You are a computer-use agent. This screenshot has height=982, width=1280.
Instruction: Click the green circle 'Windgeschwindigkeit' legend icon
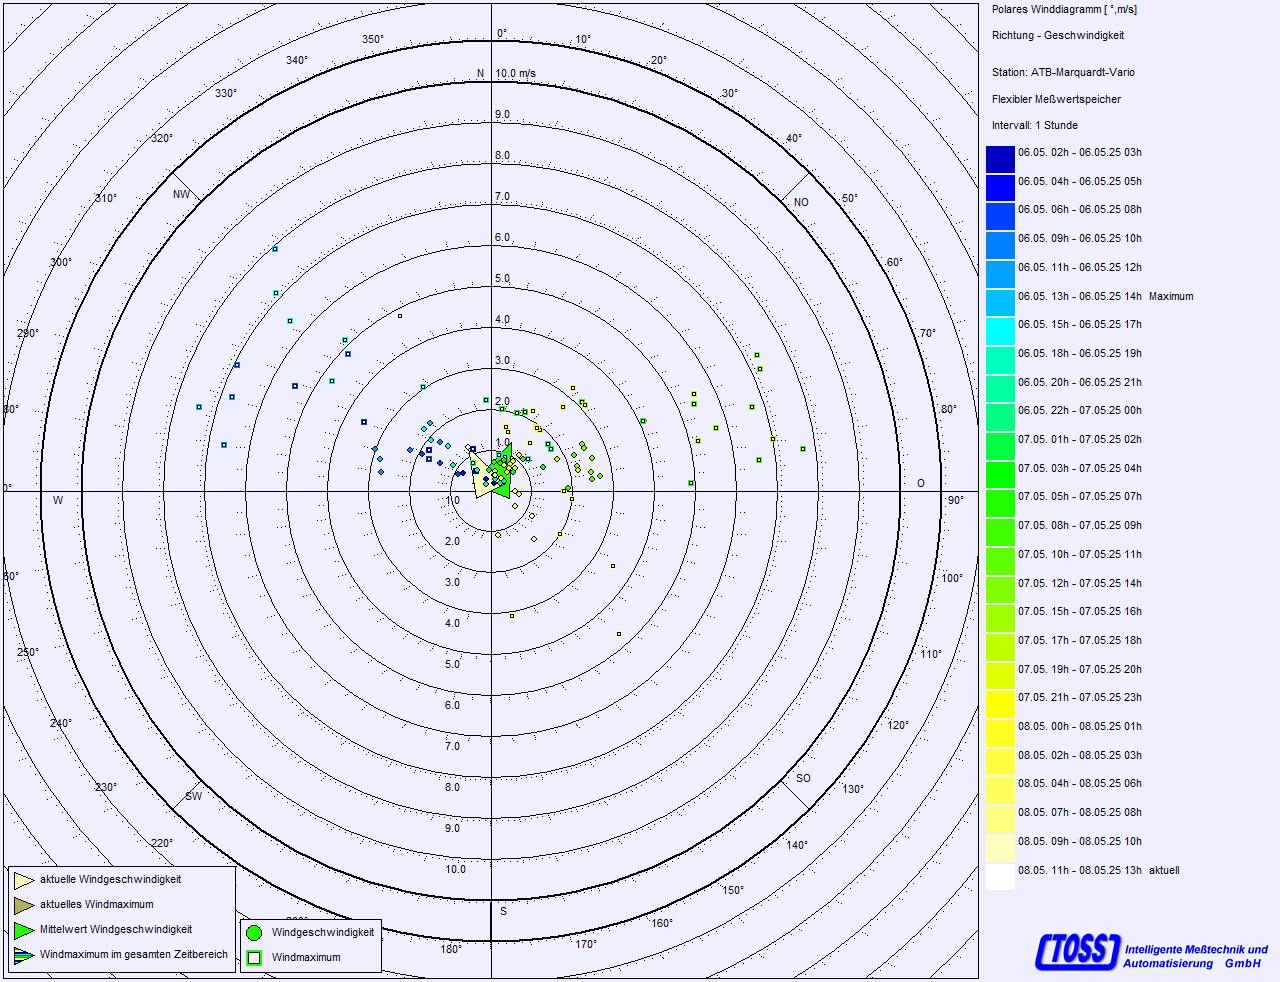tap(254, 933)
